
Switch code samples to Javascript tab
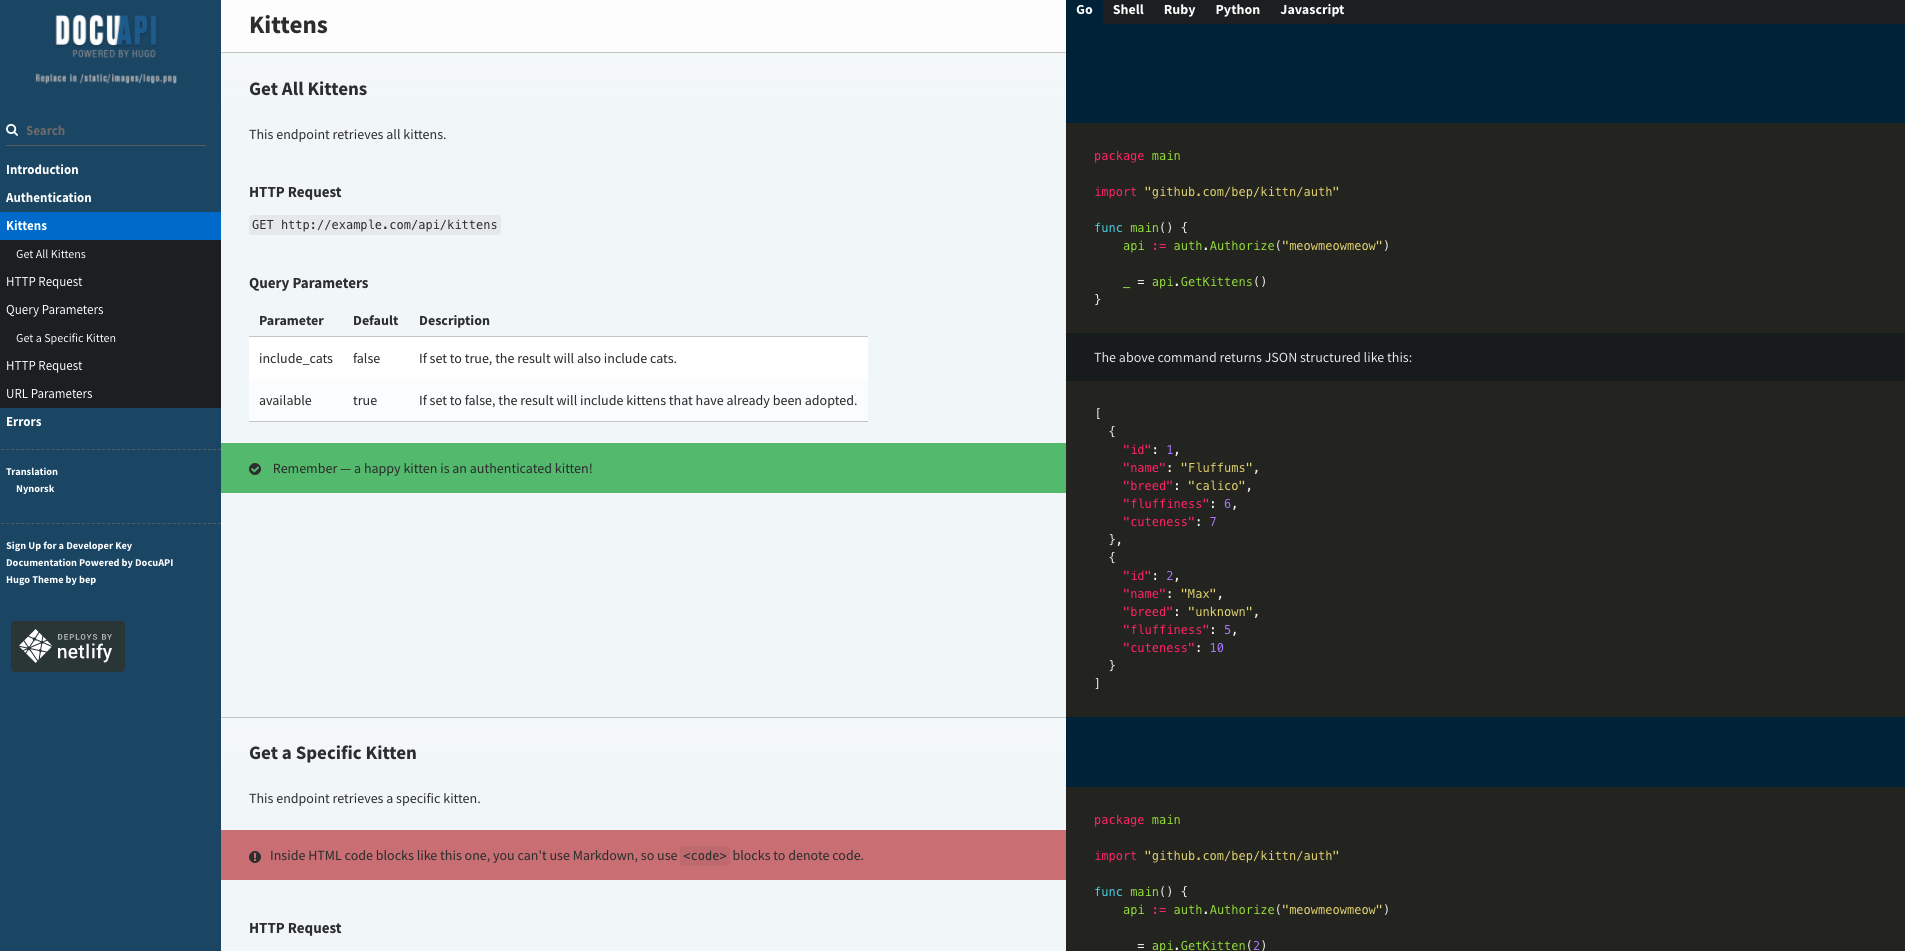tap(1312, 10)
